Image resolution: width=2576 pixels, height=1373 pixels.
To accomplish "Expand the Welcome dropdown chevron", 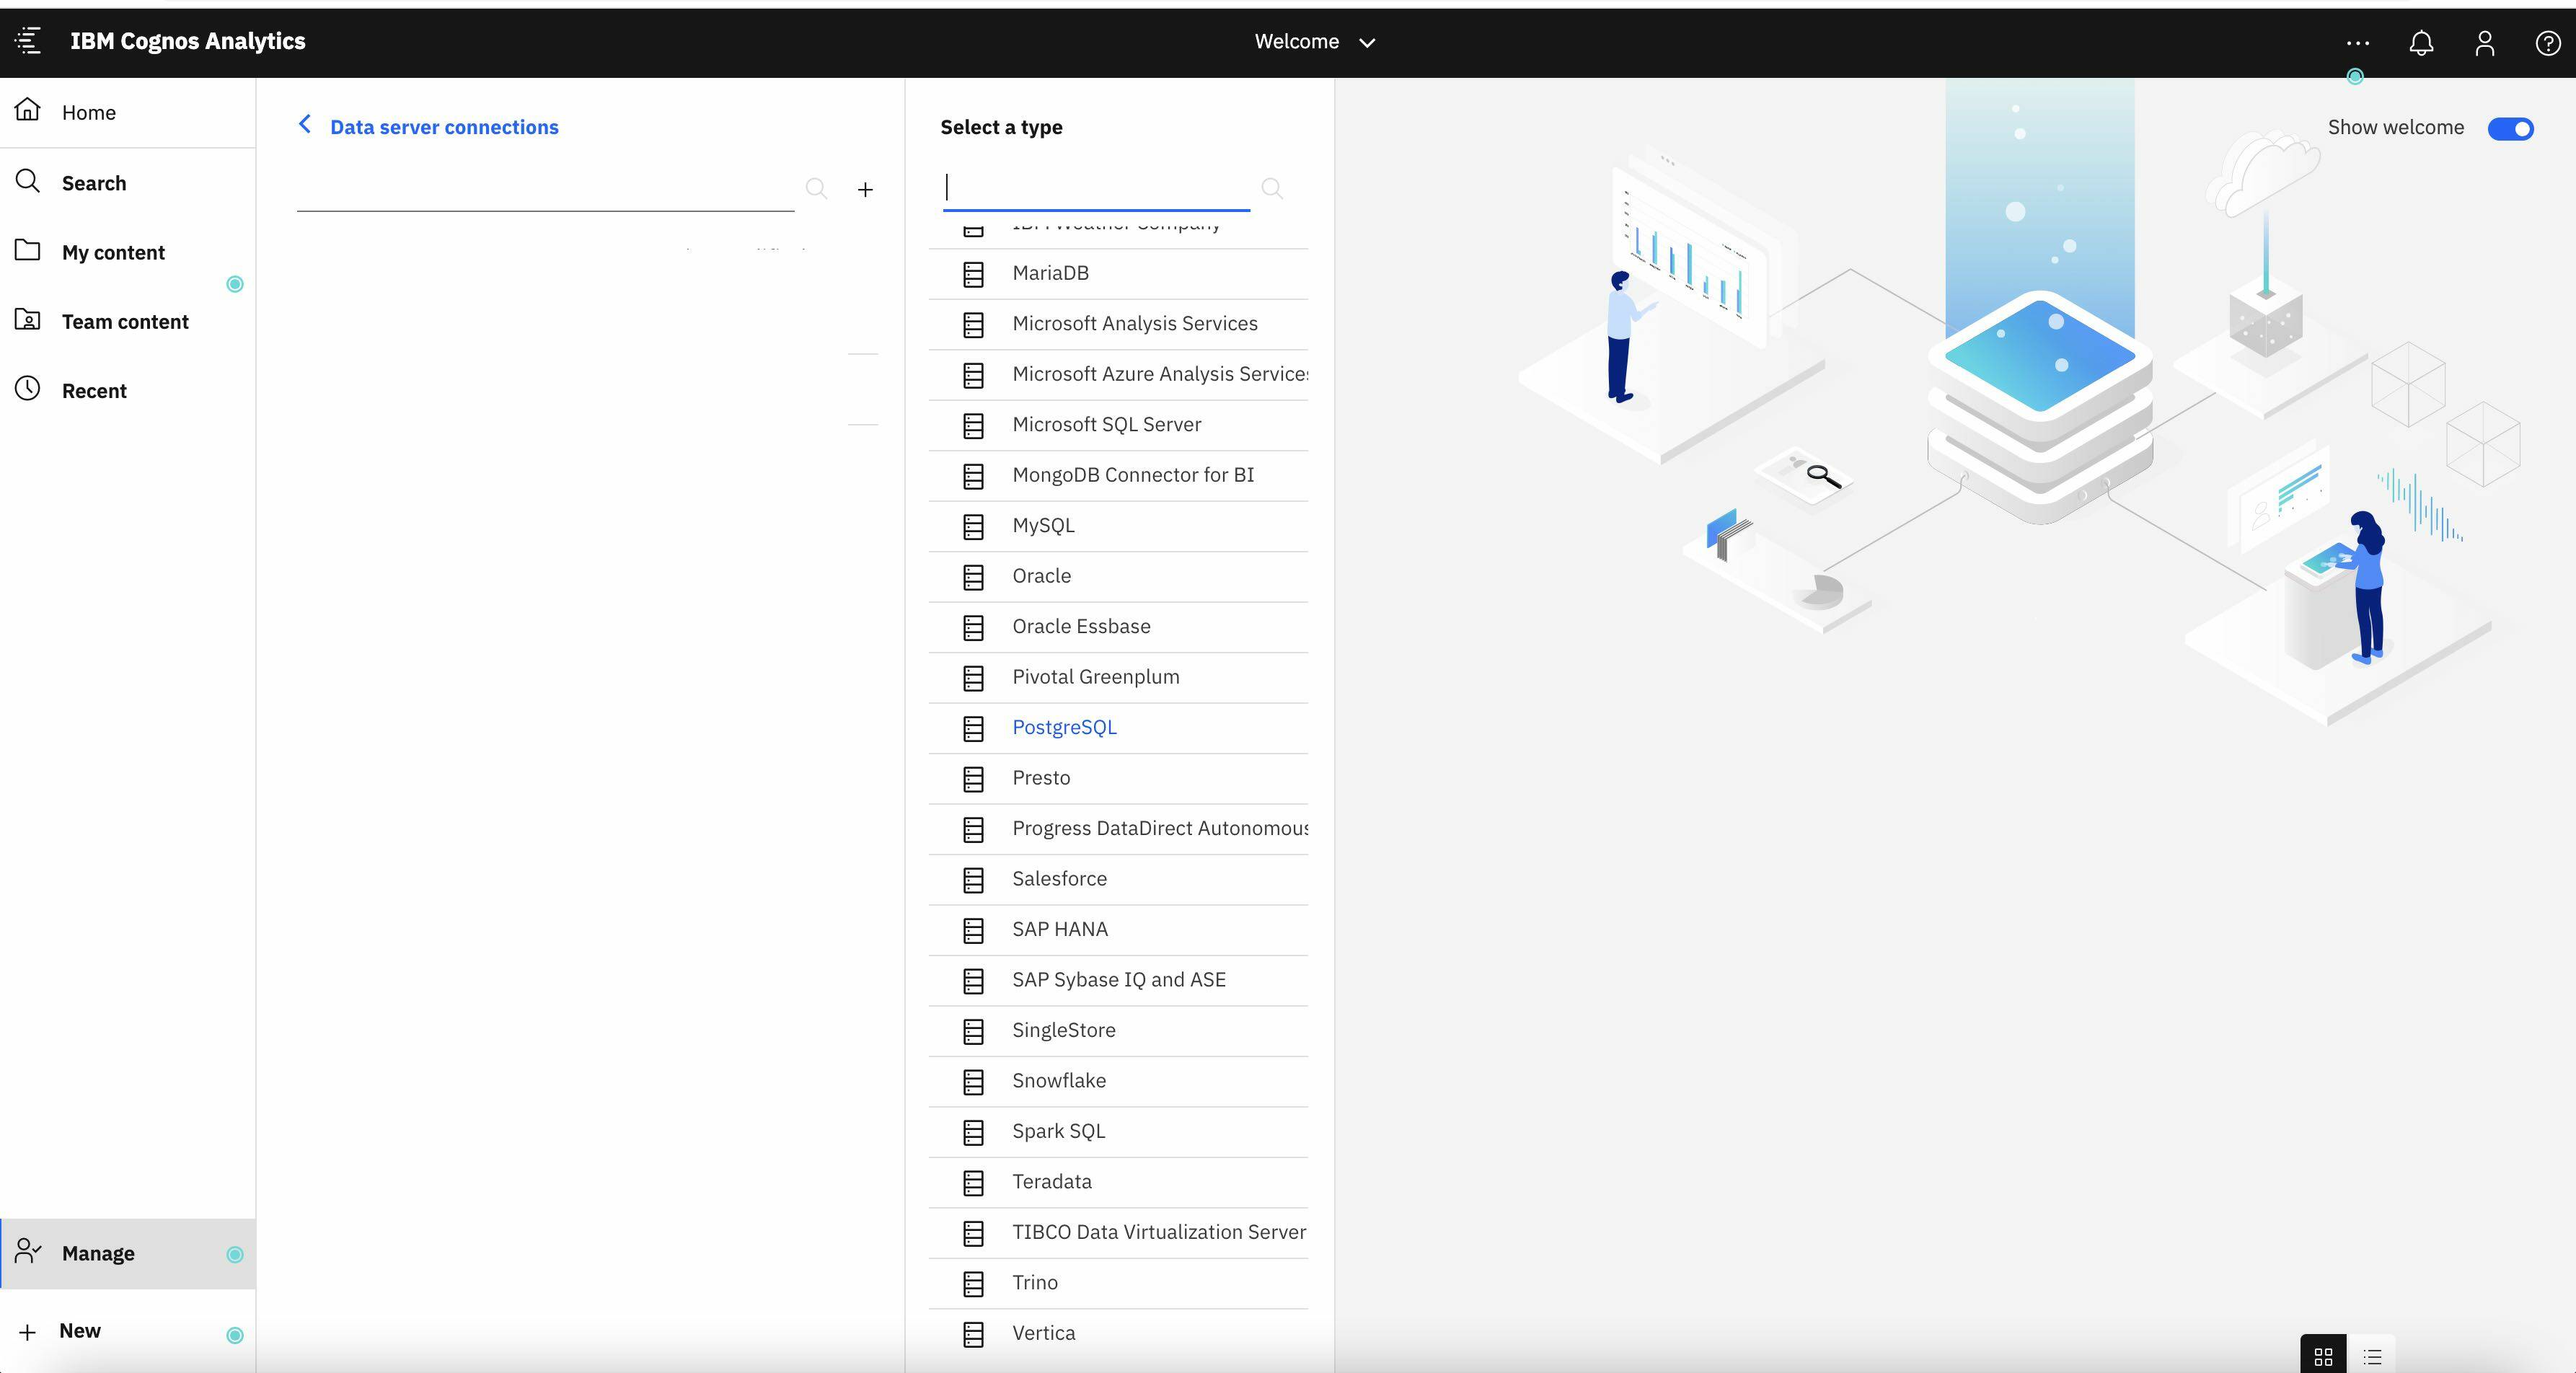I will [x=1367, y=42].
